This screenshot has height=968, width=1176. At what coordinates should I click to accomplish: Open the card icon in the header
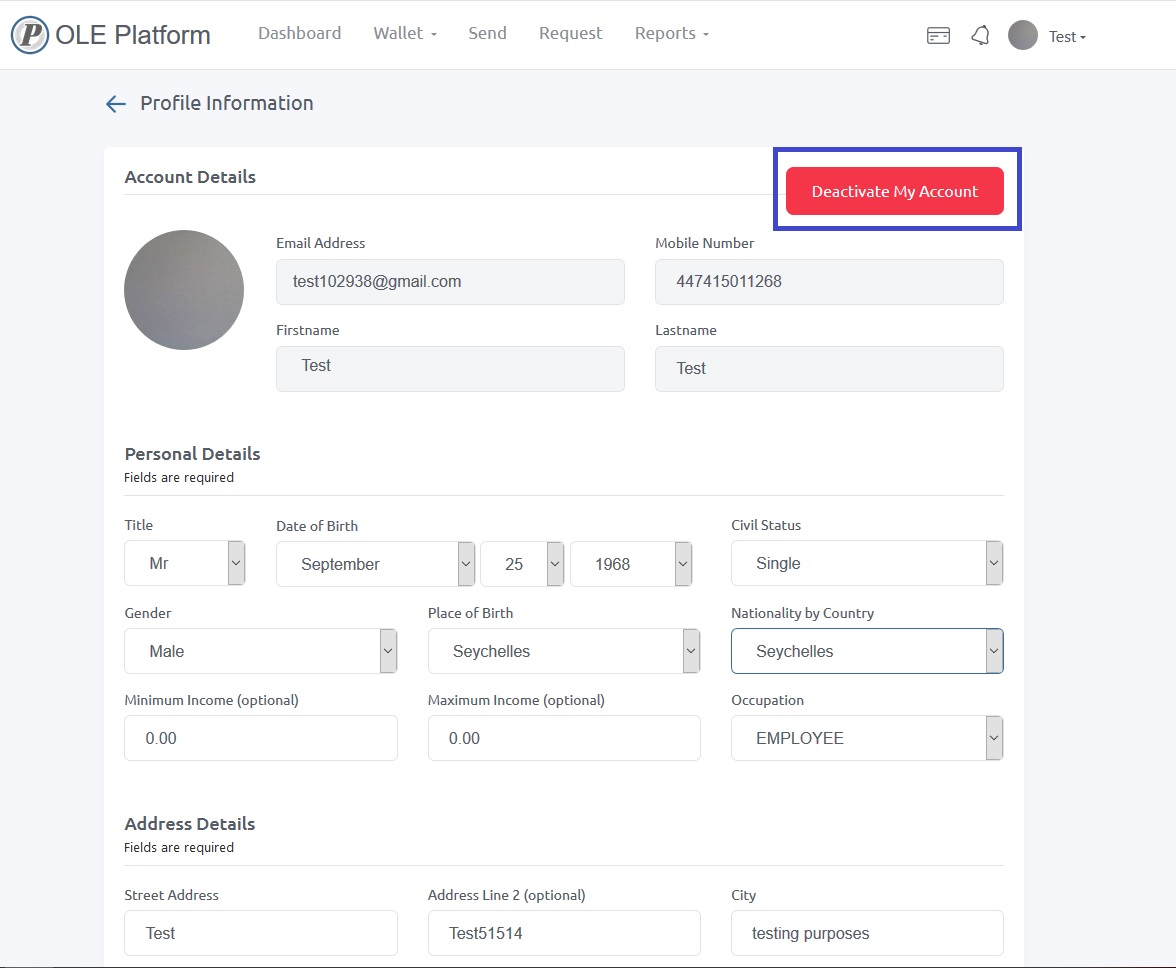[x=938, y=35]
